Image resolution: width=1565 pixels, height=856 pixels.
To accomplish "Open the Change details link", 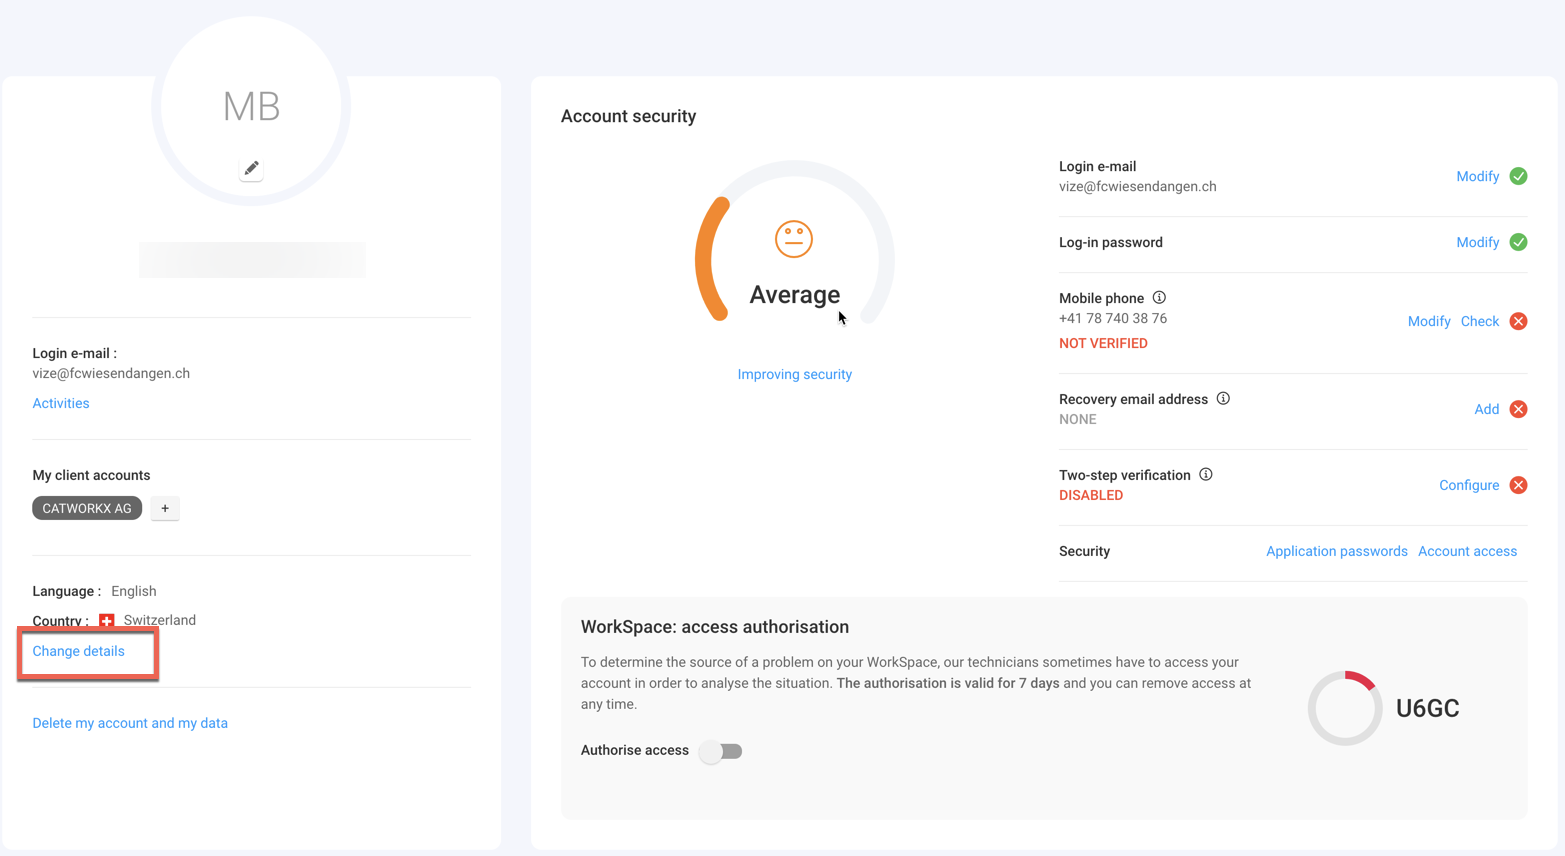I will pos(79,651).
